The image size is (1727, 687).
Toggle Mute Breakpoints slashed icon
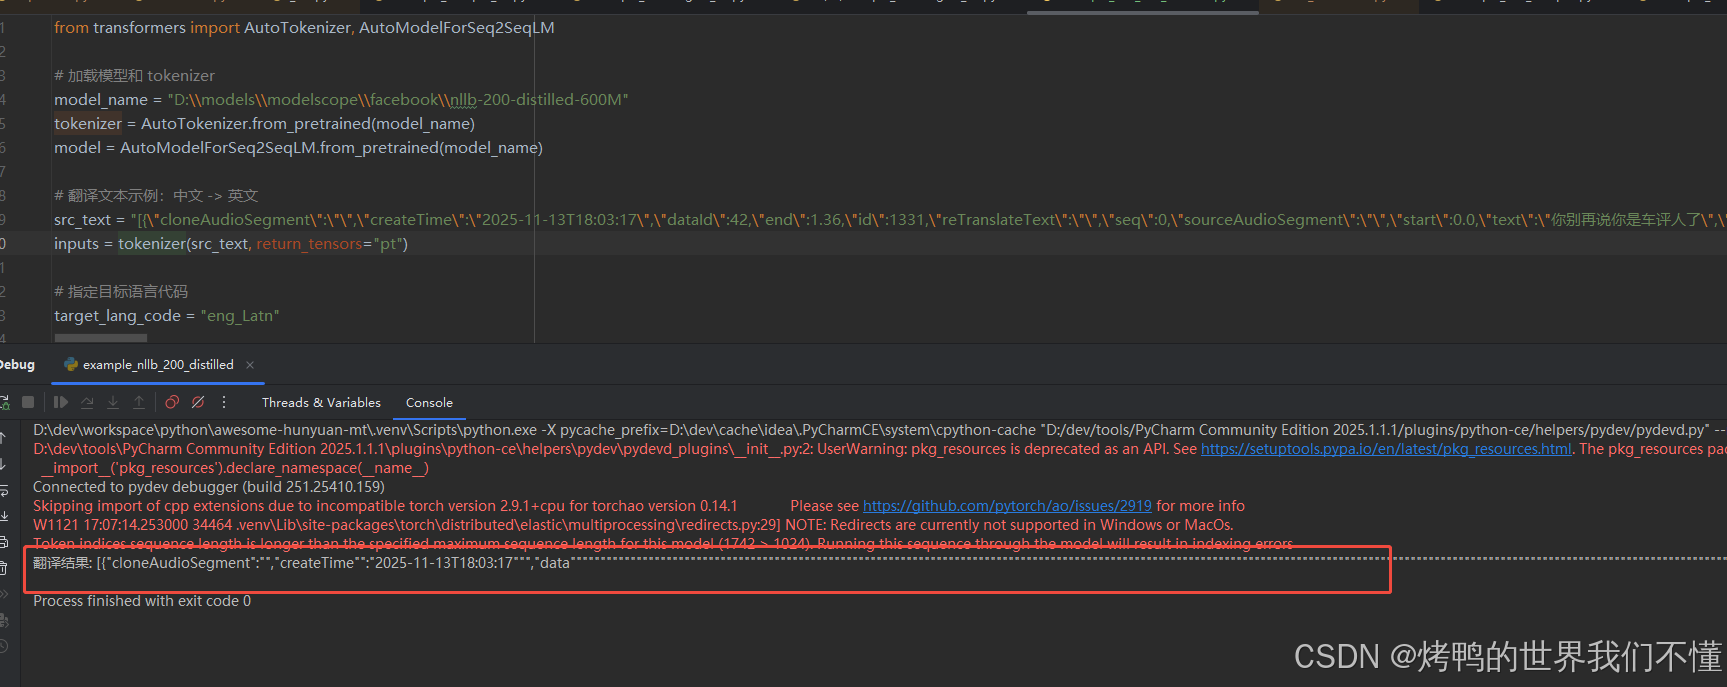pos(198,402)
